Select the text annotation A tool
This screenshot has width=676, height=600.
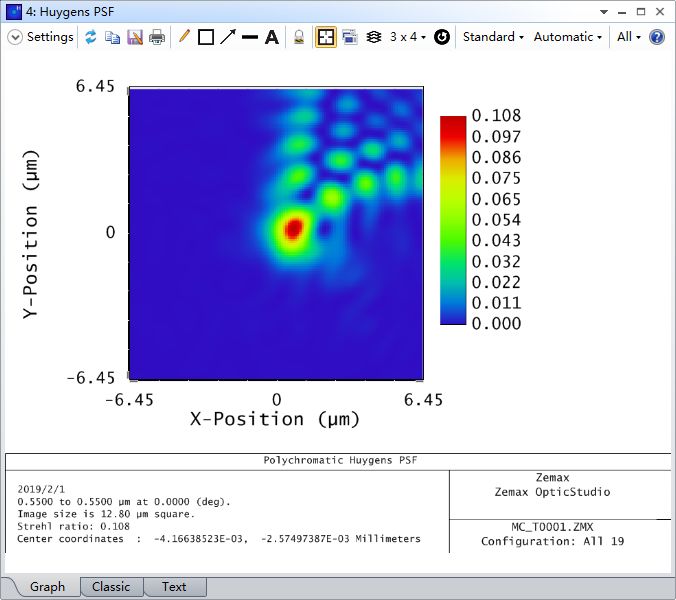pos(271,37)
